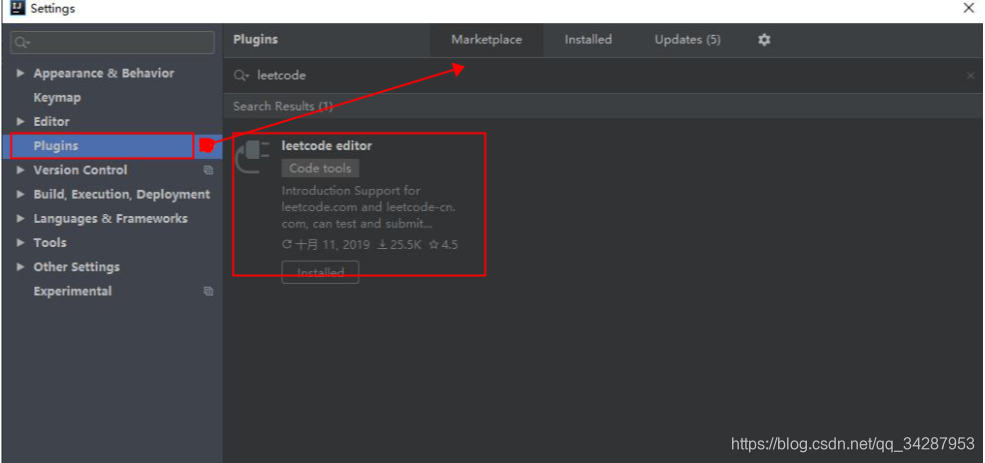Clear the leetcode plugin search text
985x463 pixels.
971,75
